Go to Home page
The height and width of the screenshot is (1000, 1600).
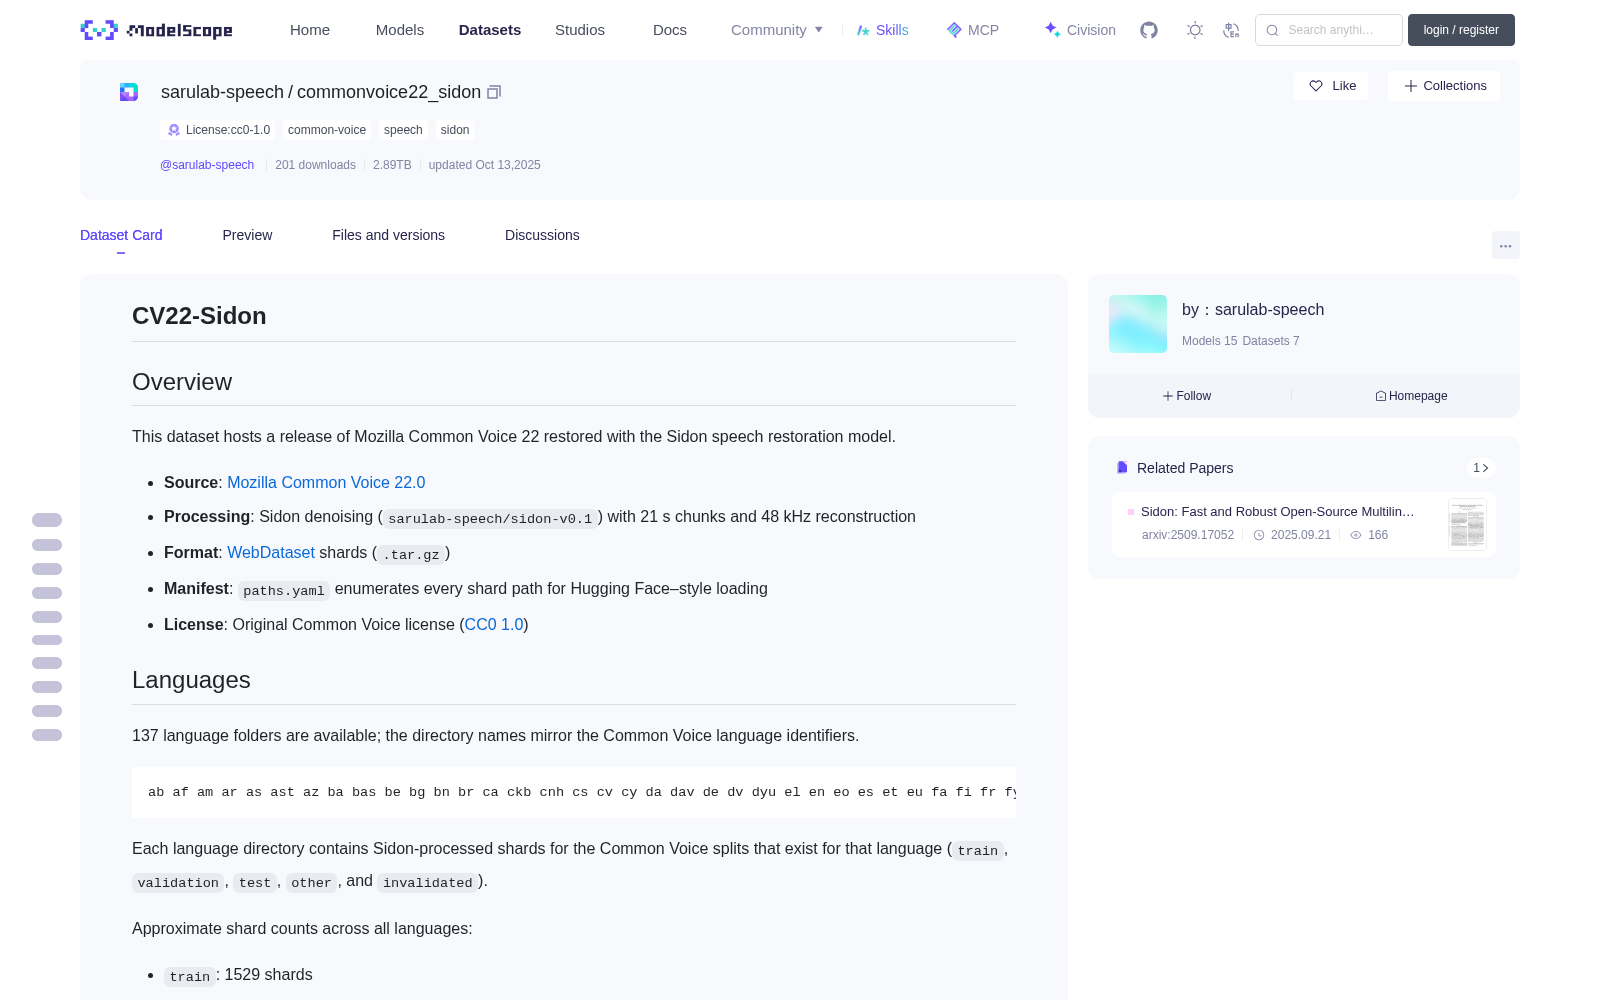tap(310, 30)
